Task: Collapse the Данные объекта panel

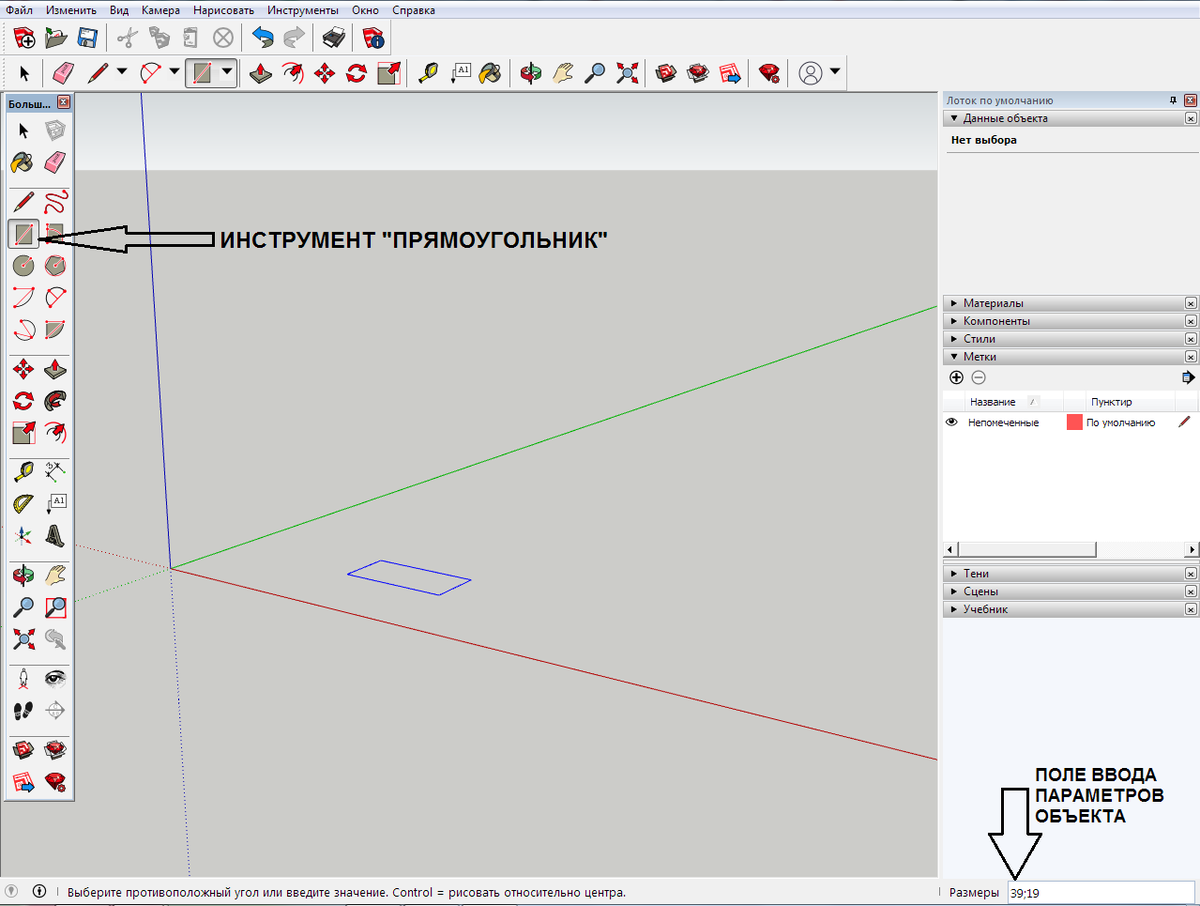Action: pyautogui.click(x=954, y=118)
